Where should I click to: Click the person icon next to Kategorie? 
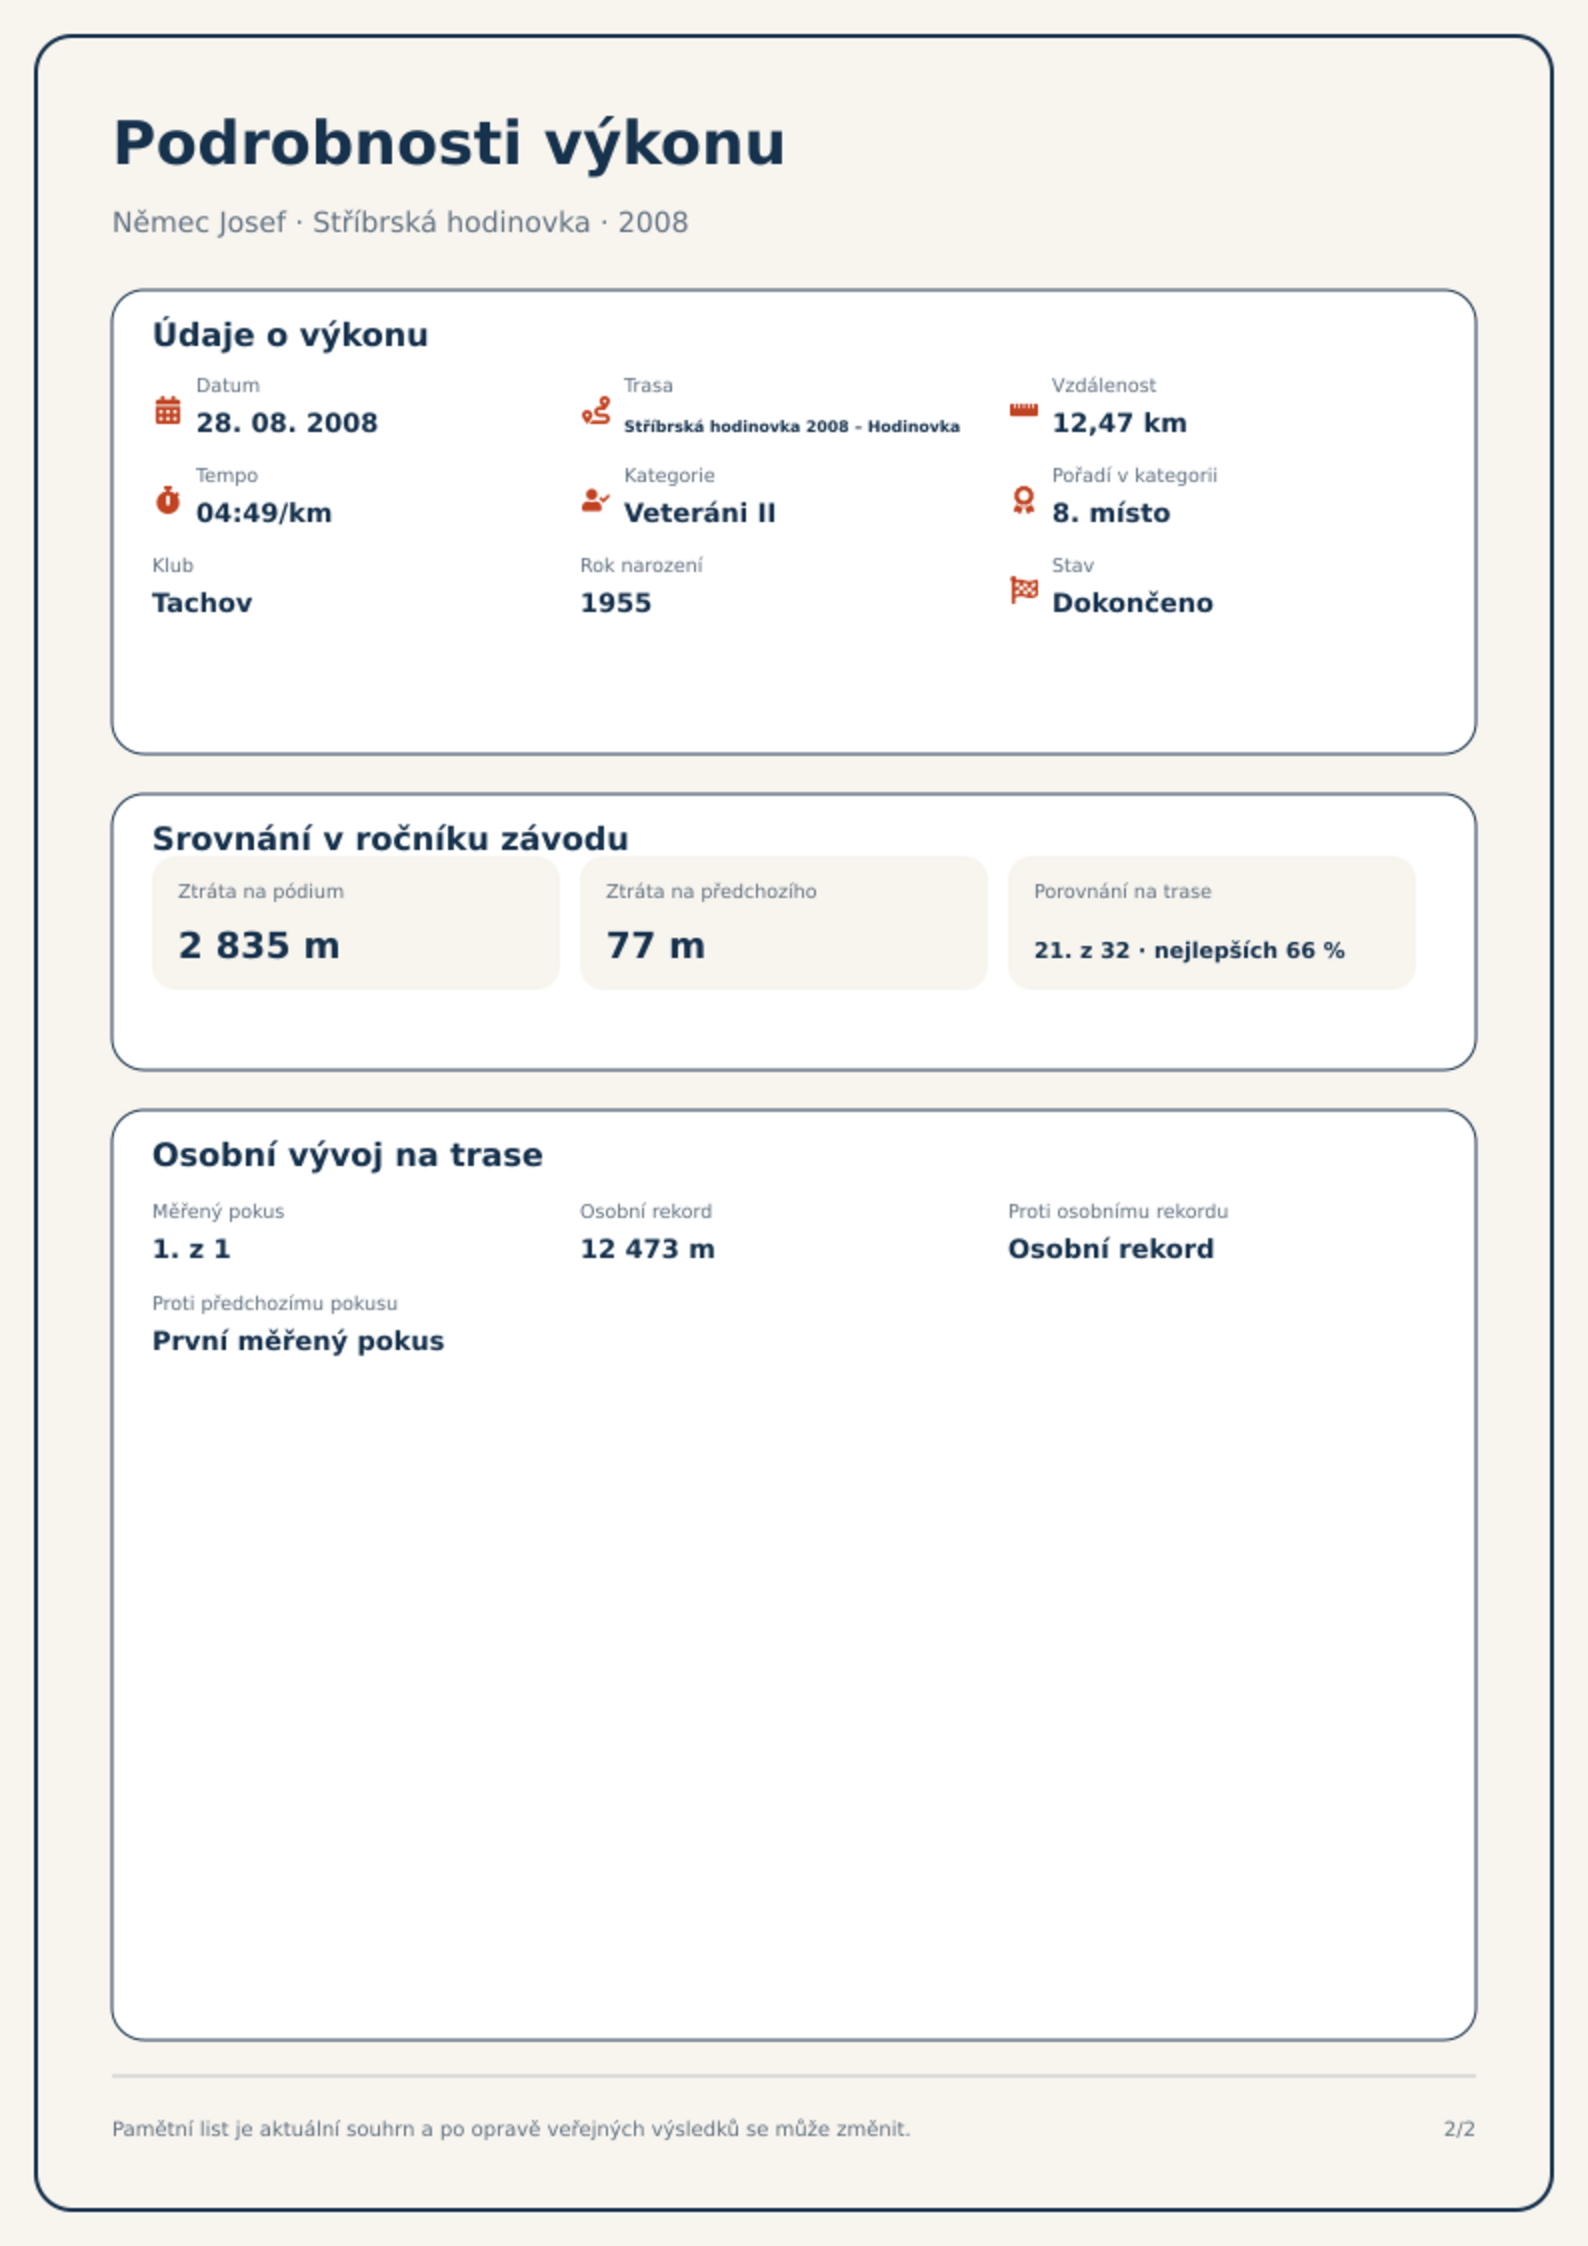(596, 500)
